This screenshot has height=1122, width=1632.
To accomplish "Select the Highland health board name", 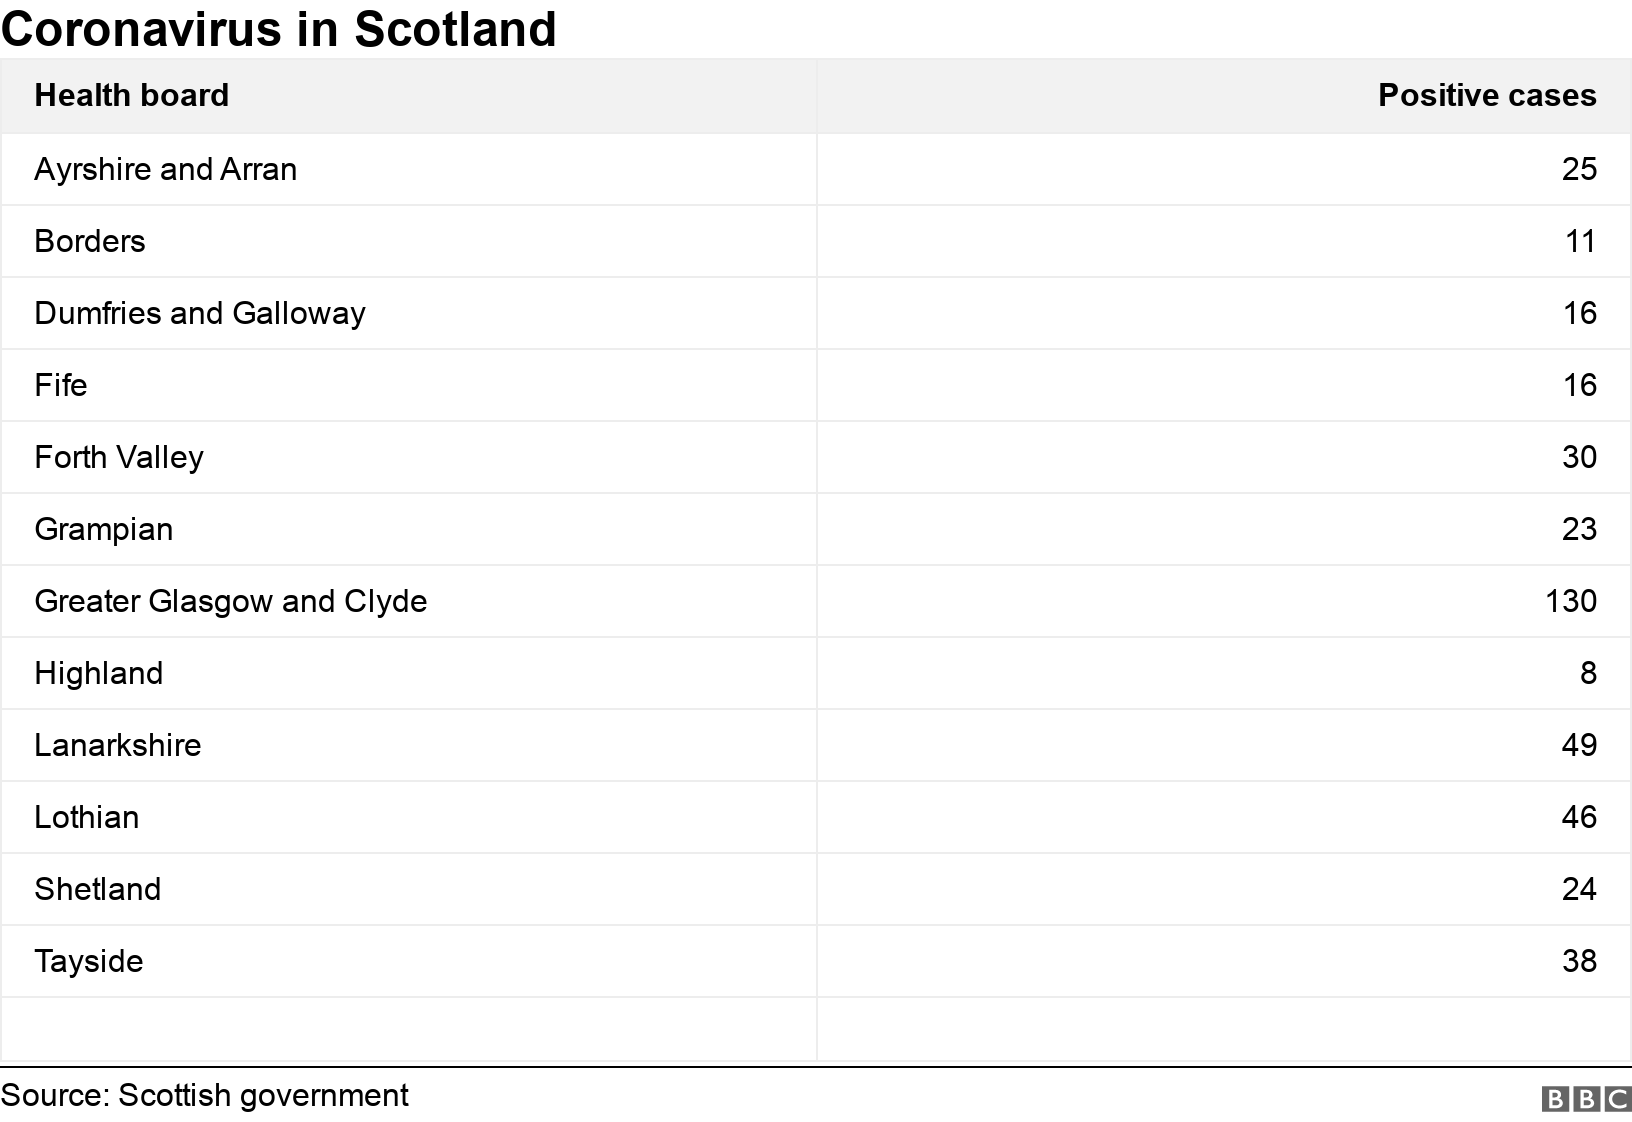I will click(98, 673).
